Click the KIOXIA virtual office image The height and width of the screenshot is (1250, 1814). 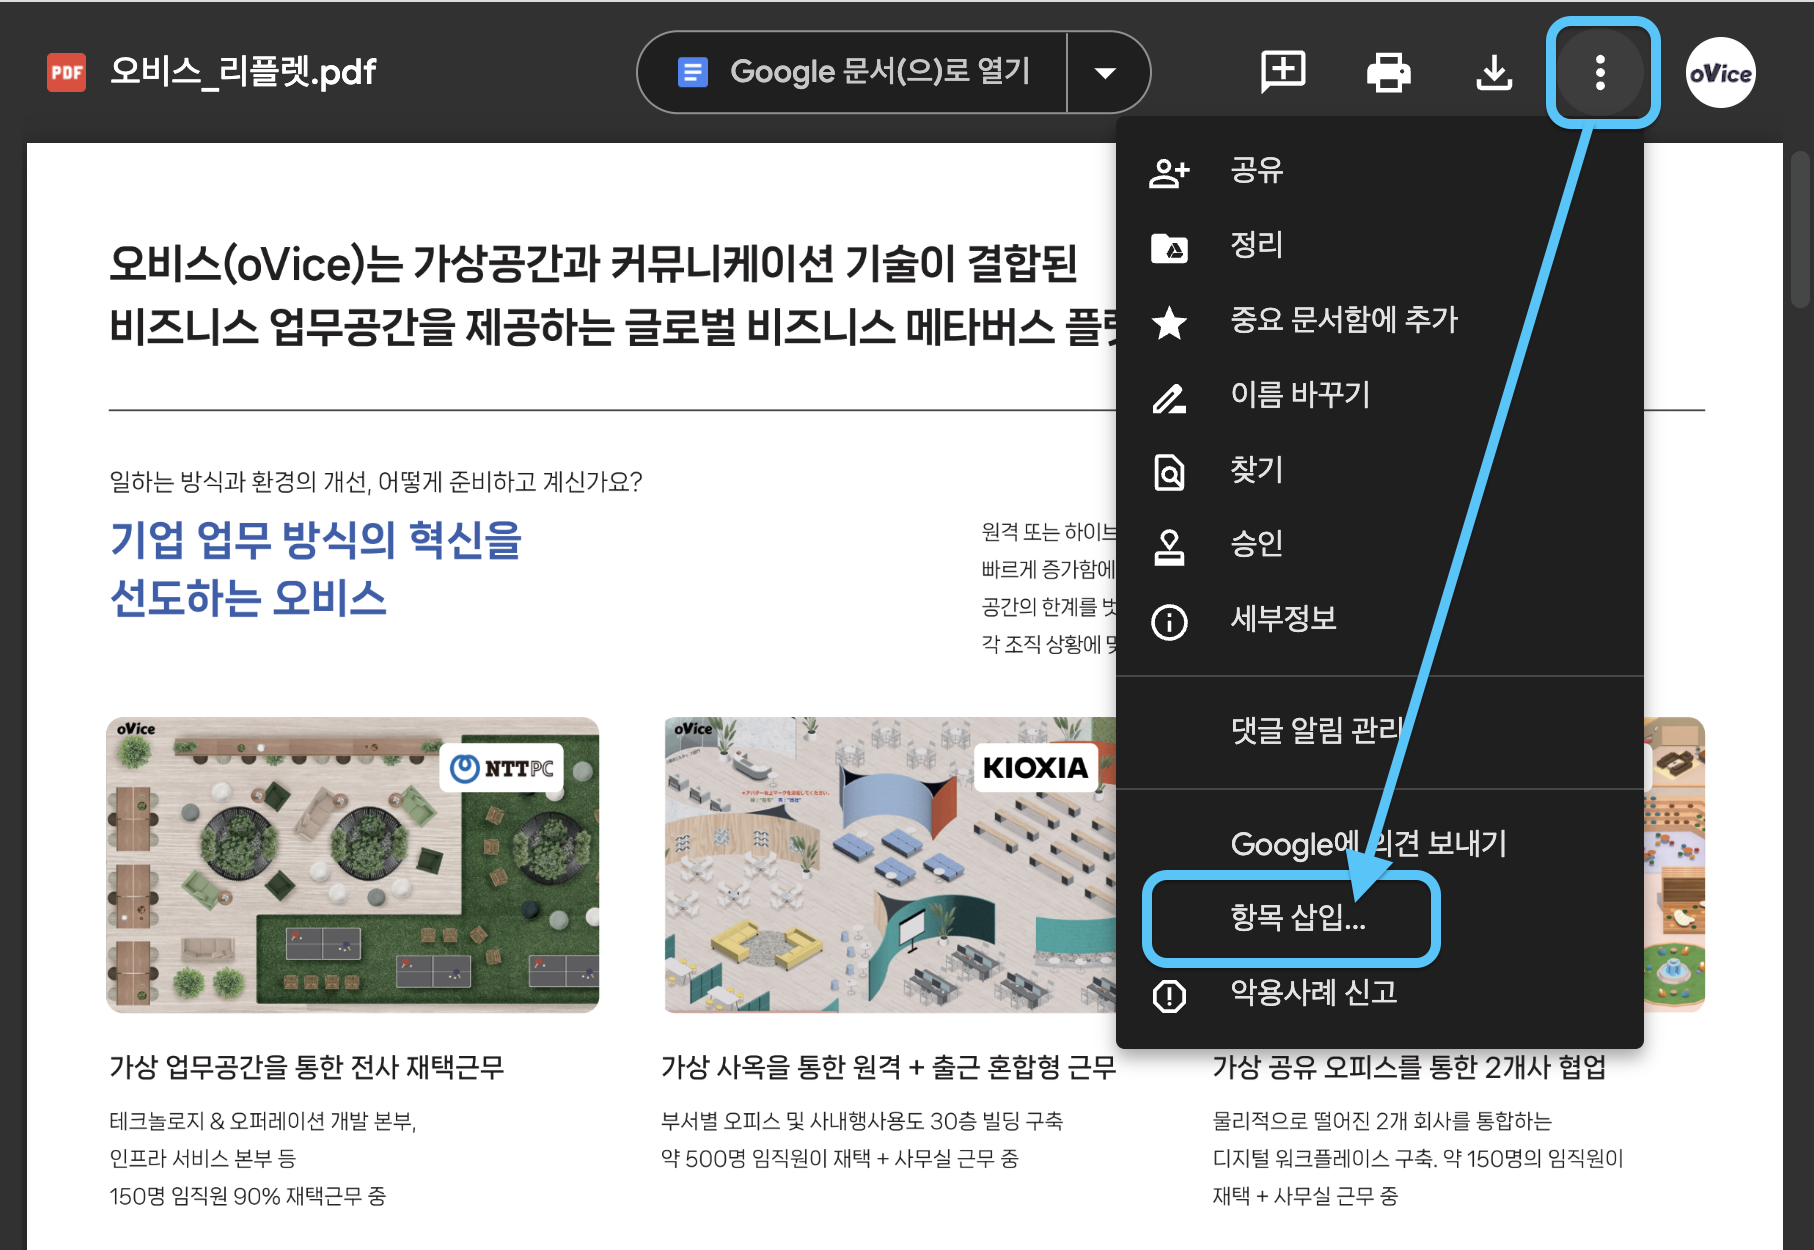(890, 865)
